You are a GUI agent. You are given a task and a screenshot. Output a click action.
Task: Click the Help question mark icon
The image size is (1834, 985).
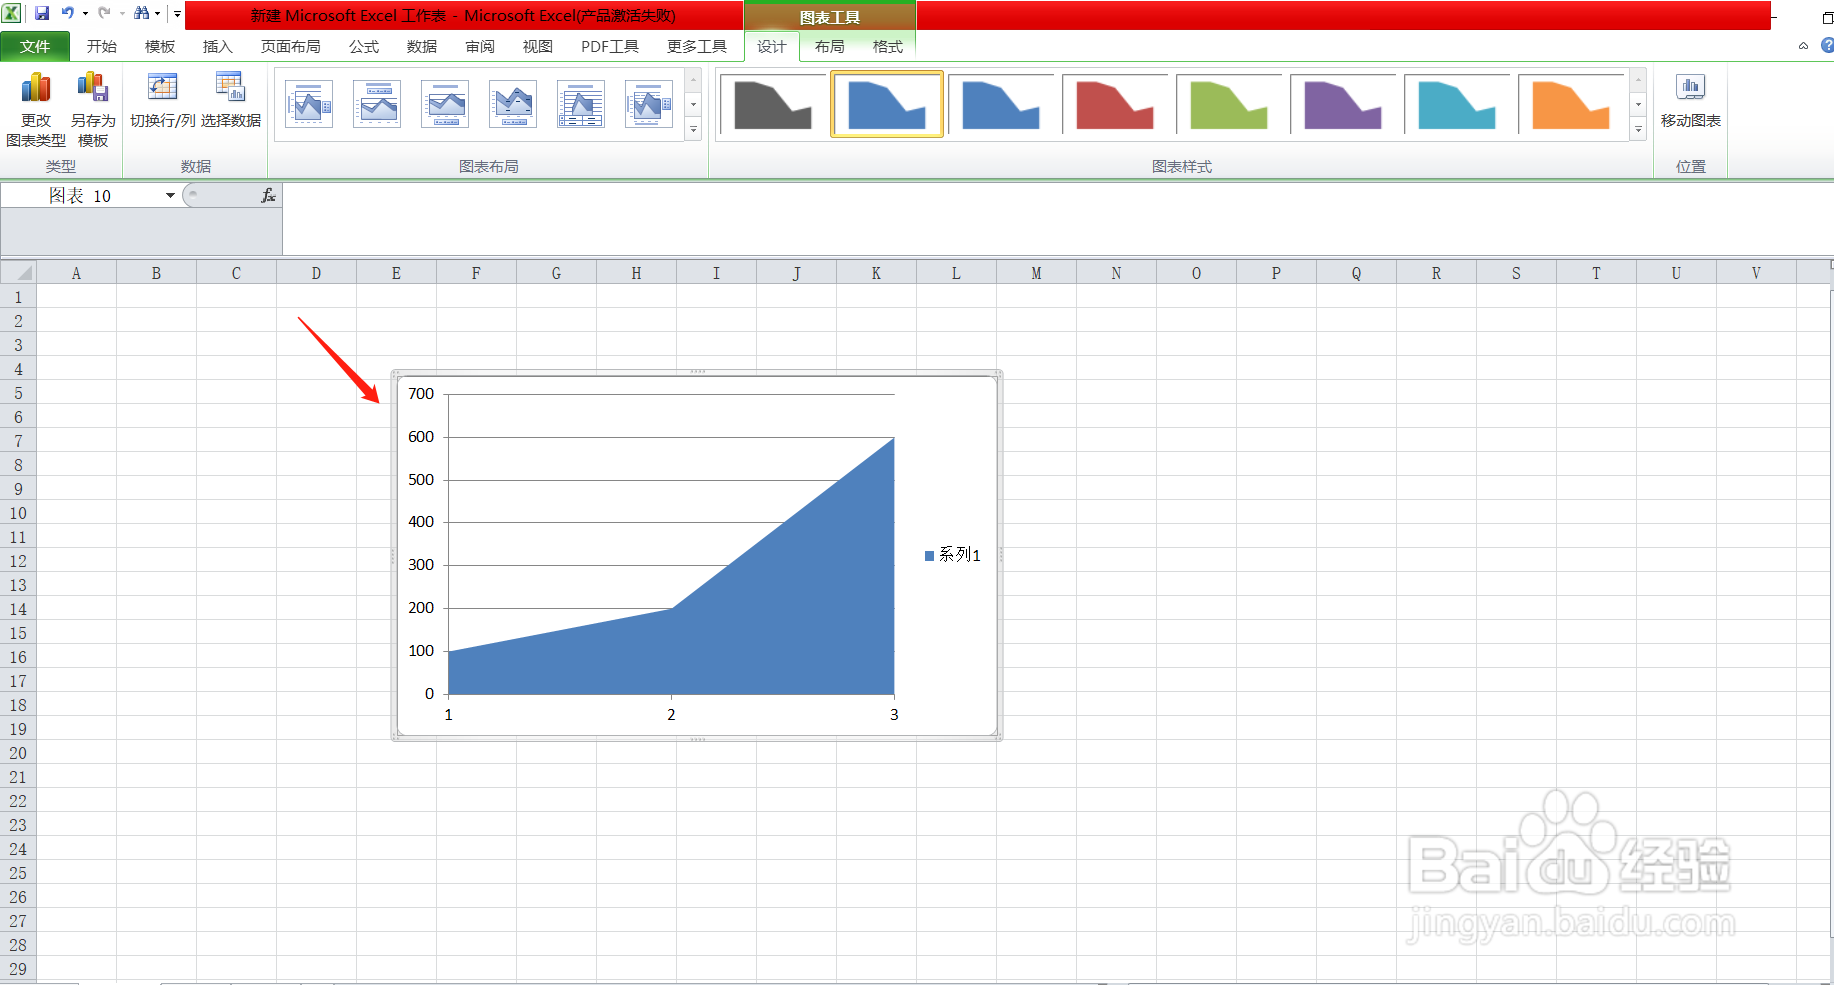tap(1826, 46)
